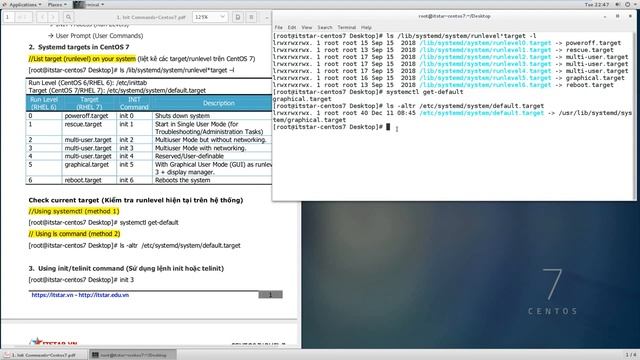The image size is (640, 360).
Task: Open the PDF viewer hamburger menu
Action: tap(251, 17)
